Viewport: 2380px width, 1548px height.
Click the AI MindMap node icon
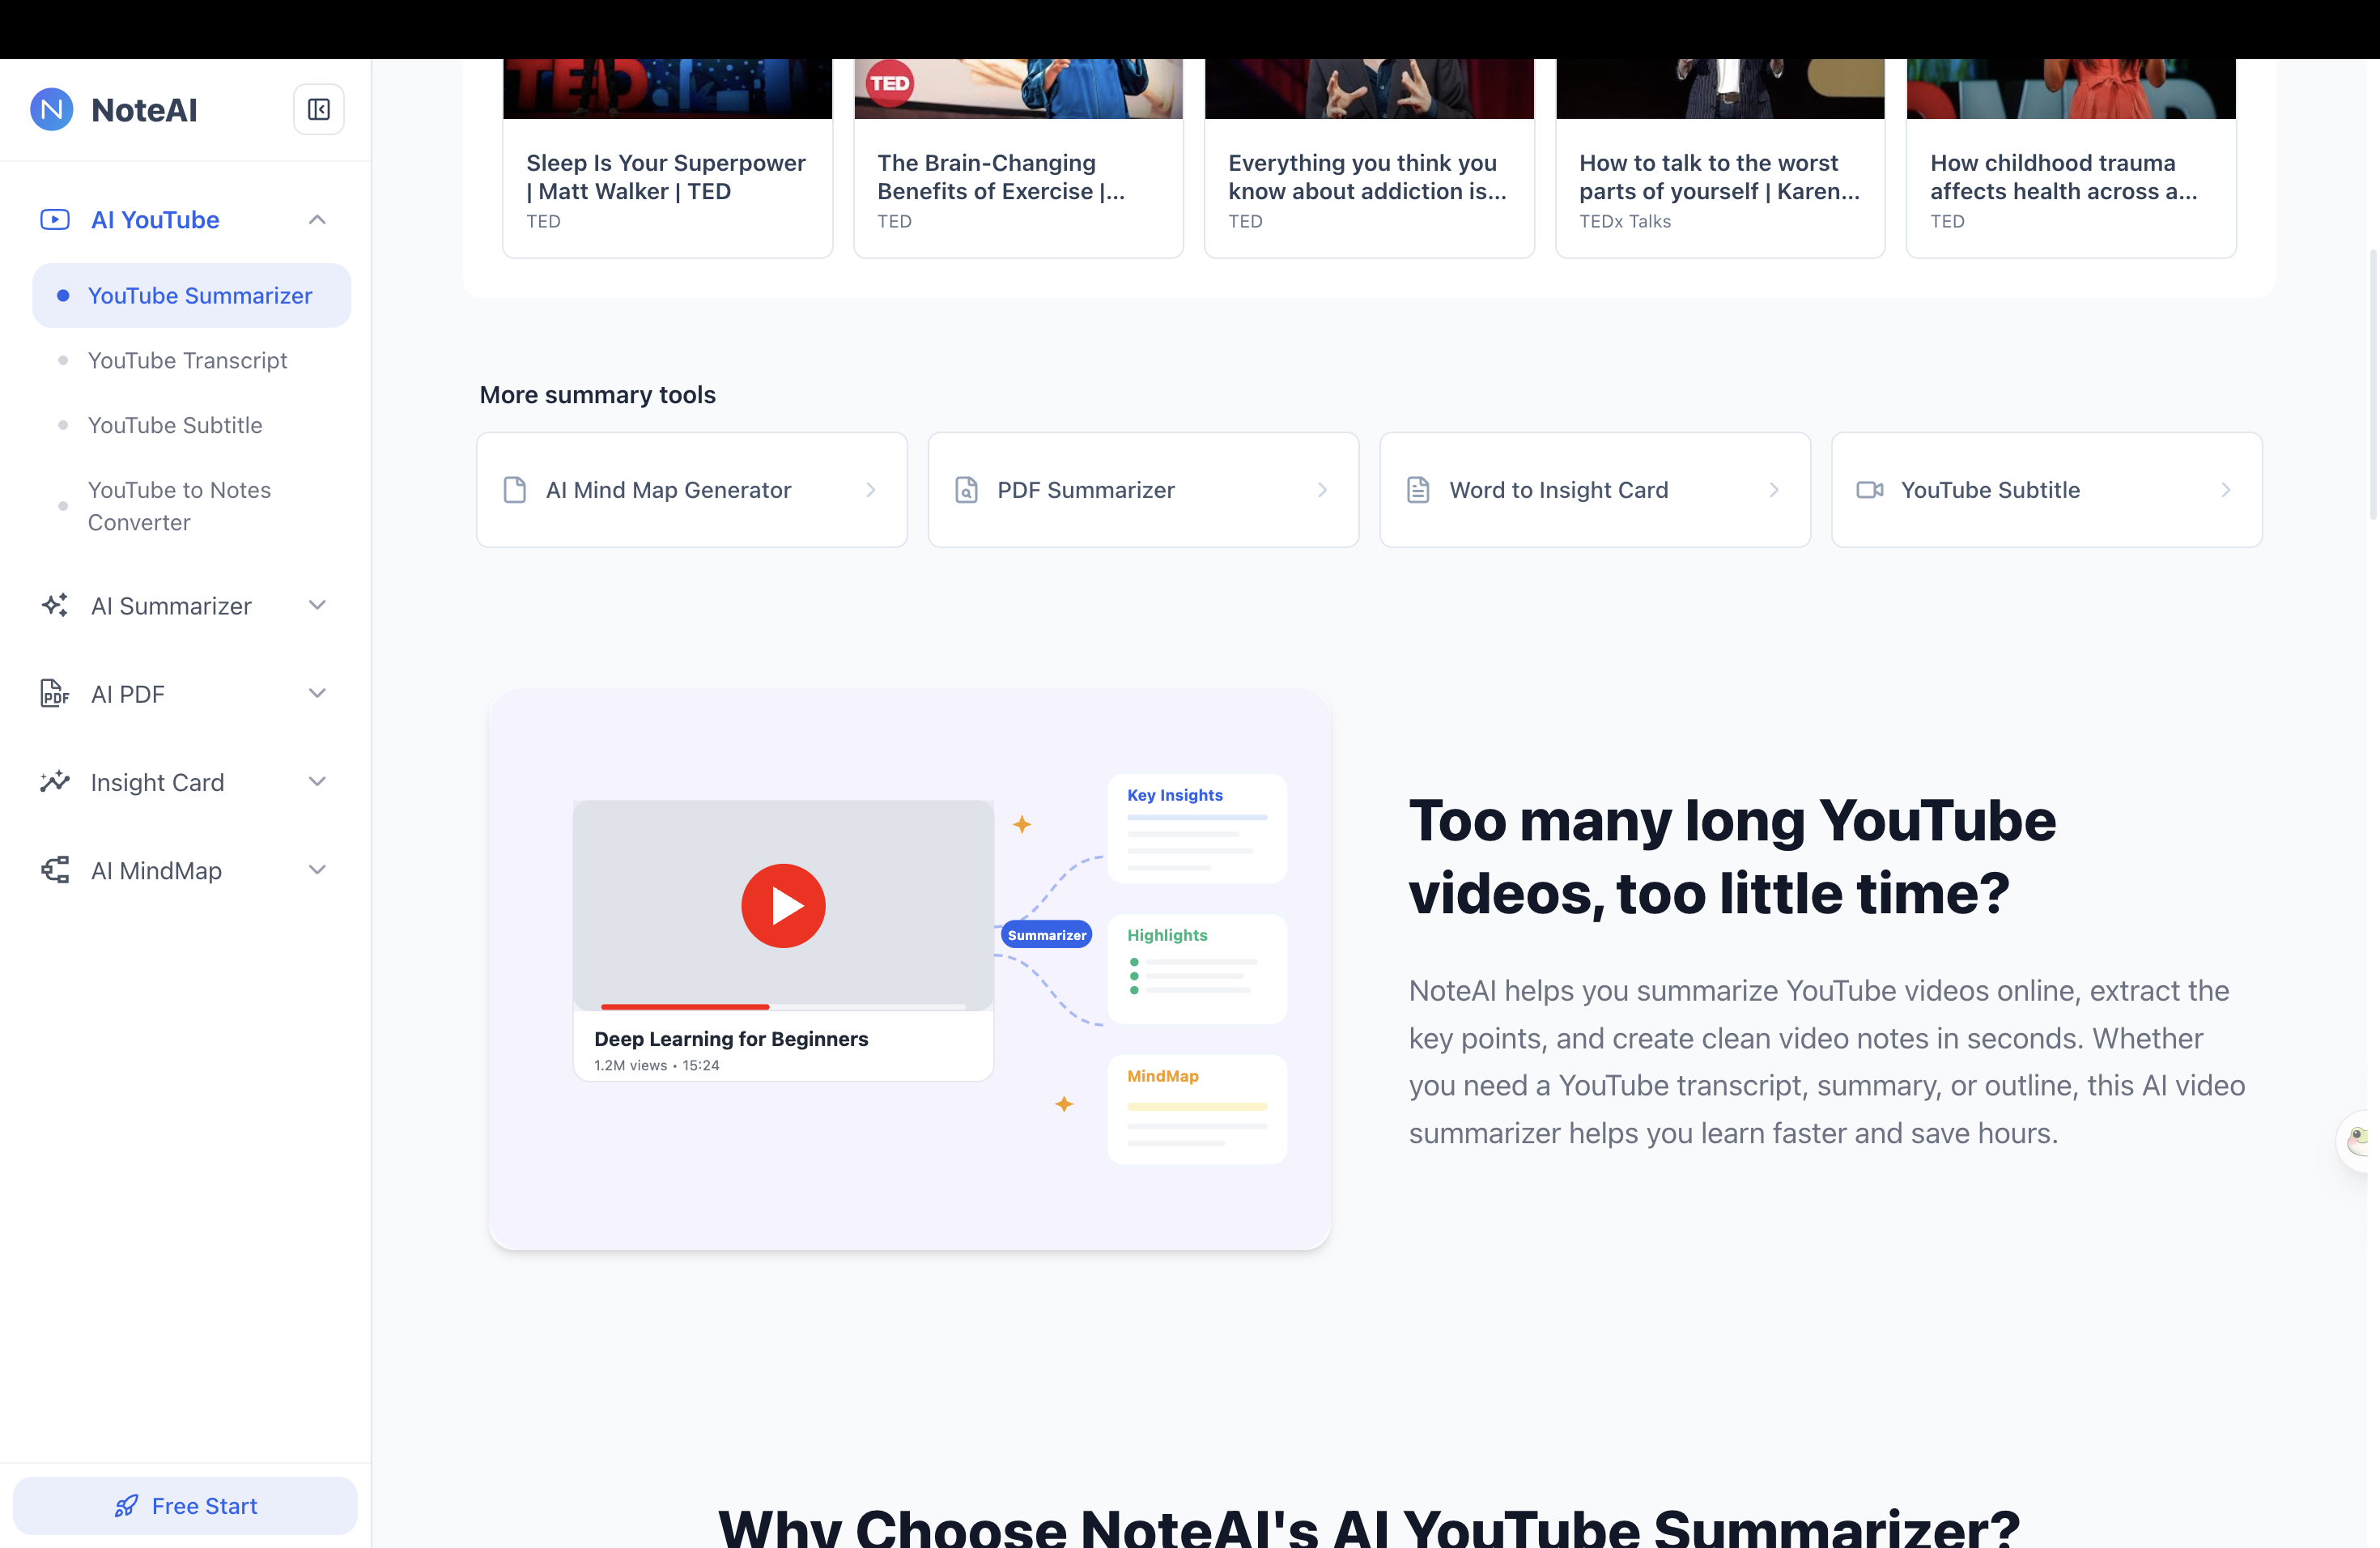[x=55, y=870]
